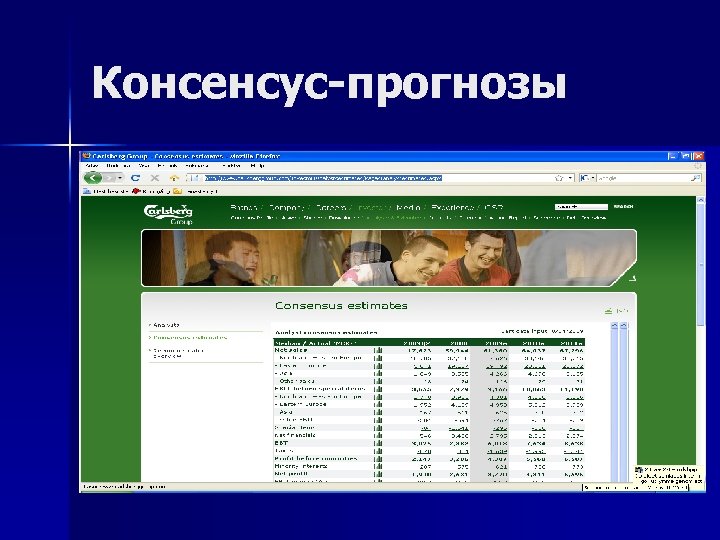This screenshot has width=720, height=540.
Task: Click the stop loading X icon
Action: [x=155, y=178]
